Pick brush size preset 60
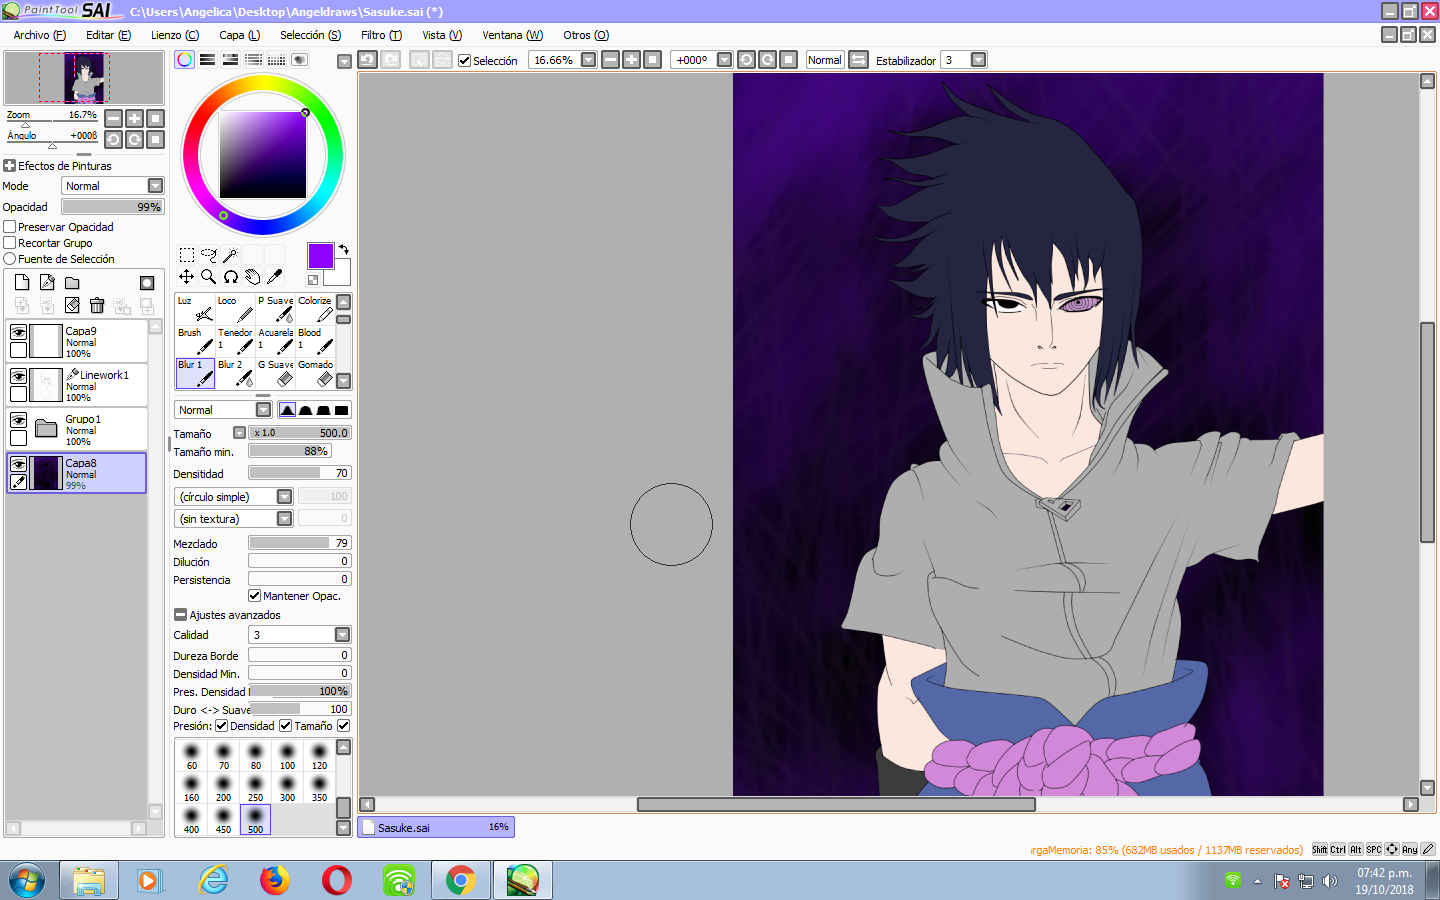1440x900 pixels. click(x=191, y=755)
